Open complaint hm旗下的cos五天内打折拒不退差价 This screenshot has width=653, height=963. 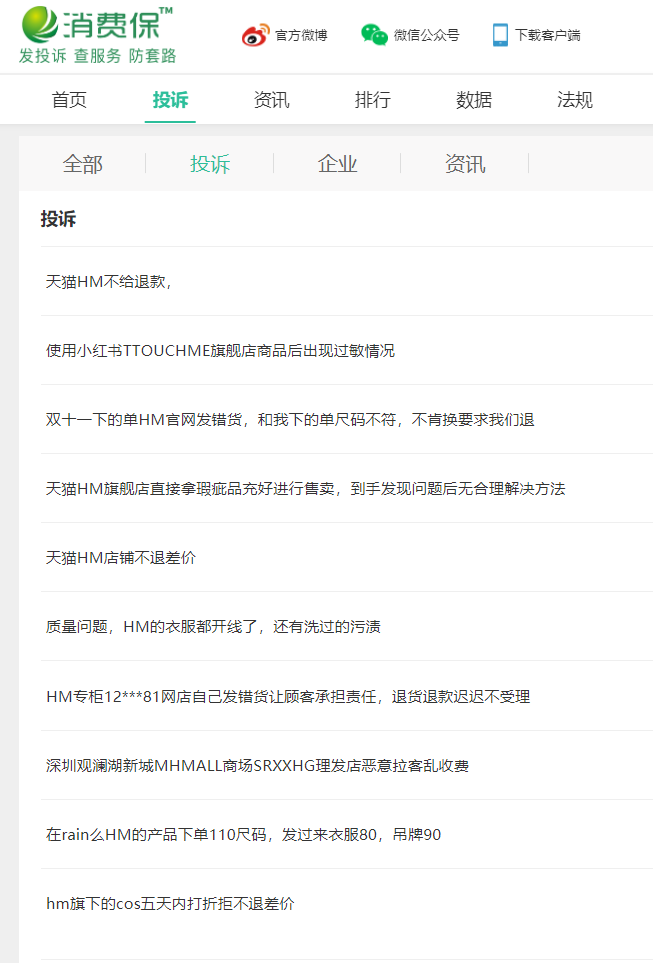click(x=170, y=903)
